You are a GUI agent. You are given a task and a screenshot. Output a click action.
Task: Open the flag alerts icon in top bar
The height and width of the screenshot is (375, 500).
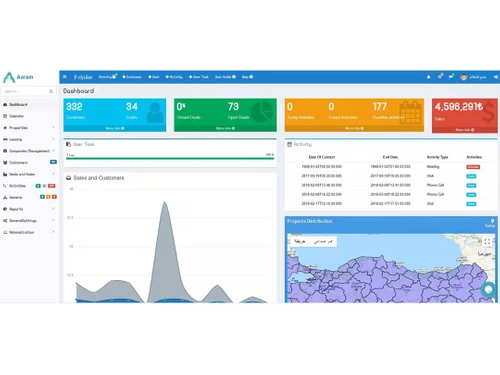pos(451,76)
